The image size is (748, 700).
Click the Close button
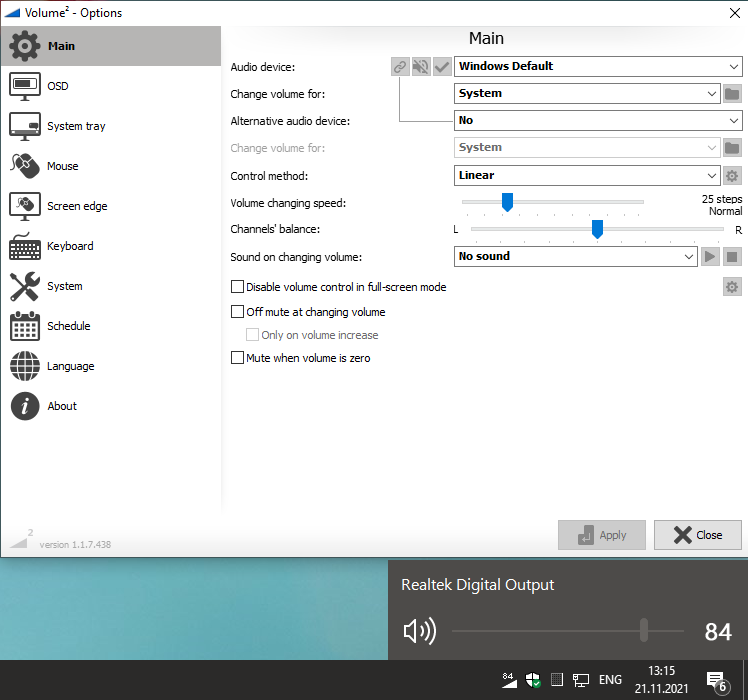[698, 535]
